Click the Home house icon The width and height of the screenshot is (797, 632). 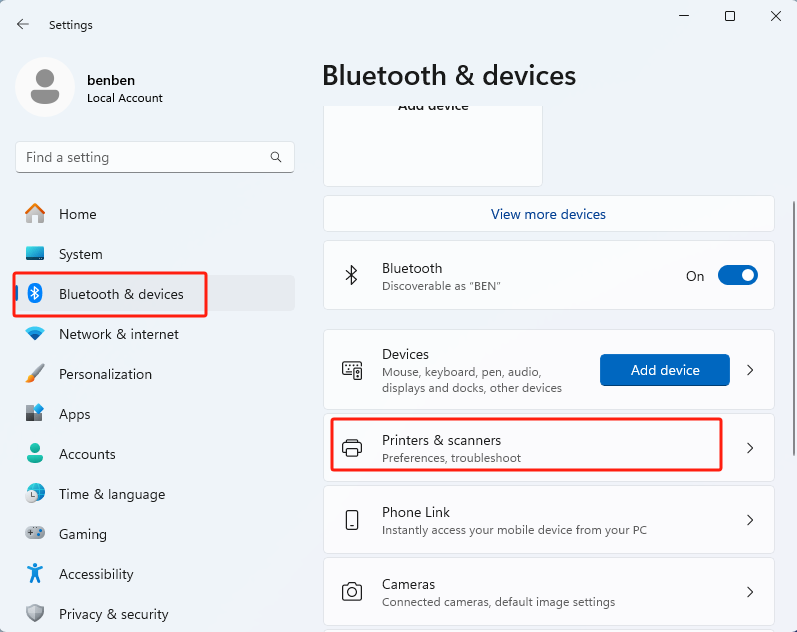click(35, 214)
